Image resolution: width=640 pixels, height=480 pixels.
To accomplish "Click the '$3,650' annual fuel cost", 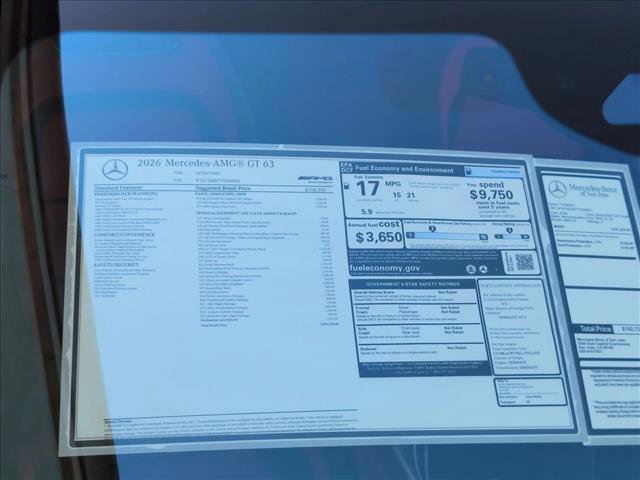I will coord(378,237).
